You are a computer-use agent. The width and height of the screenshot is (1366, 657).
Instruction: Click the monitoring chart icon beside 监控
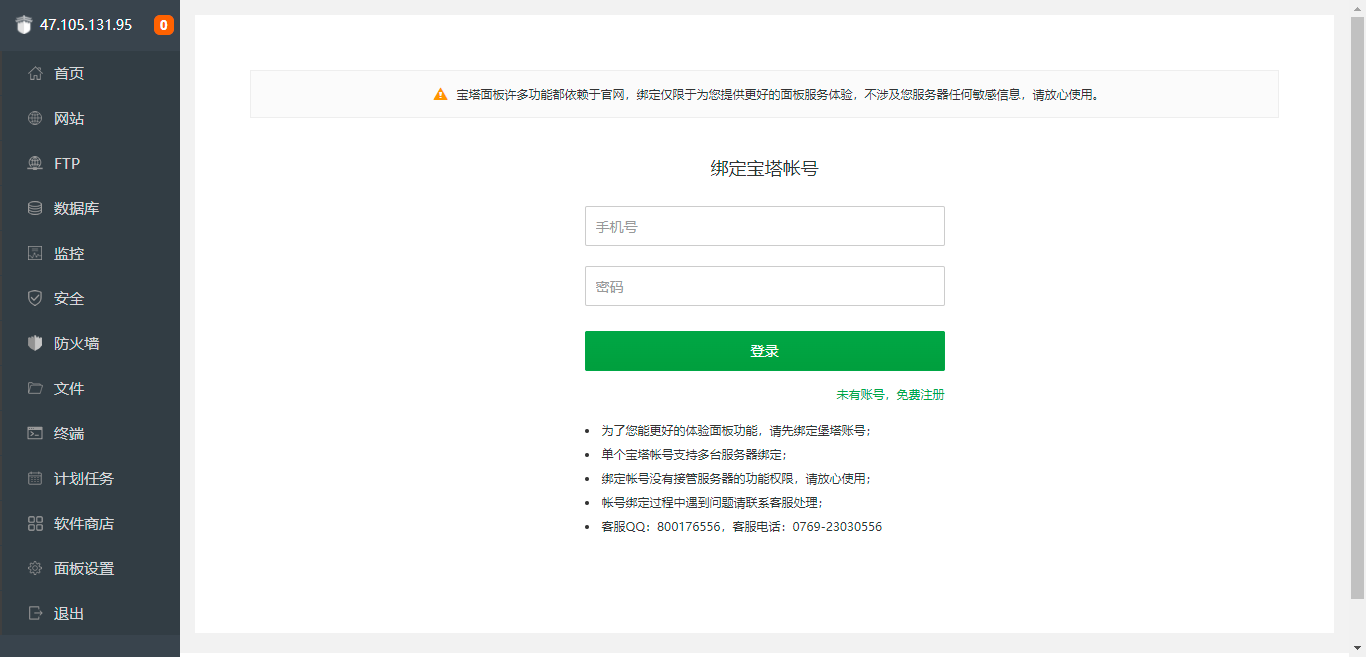tap(35, 253)
